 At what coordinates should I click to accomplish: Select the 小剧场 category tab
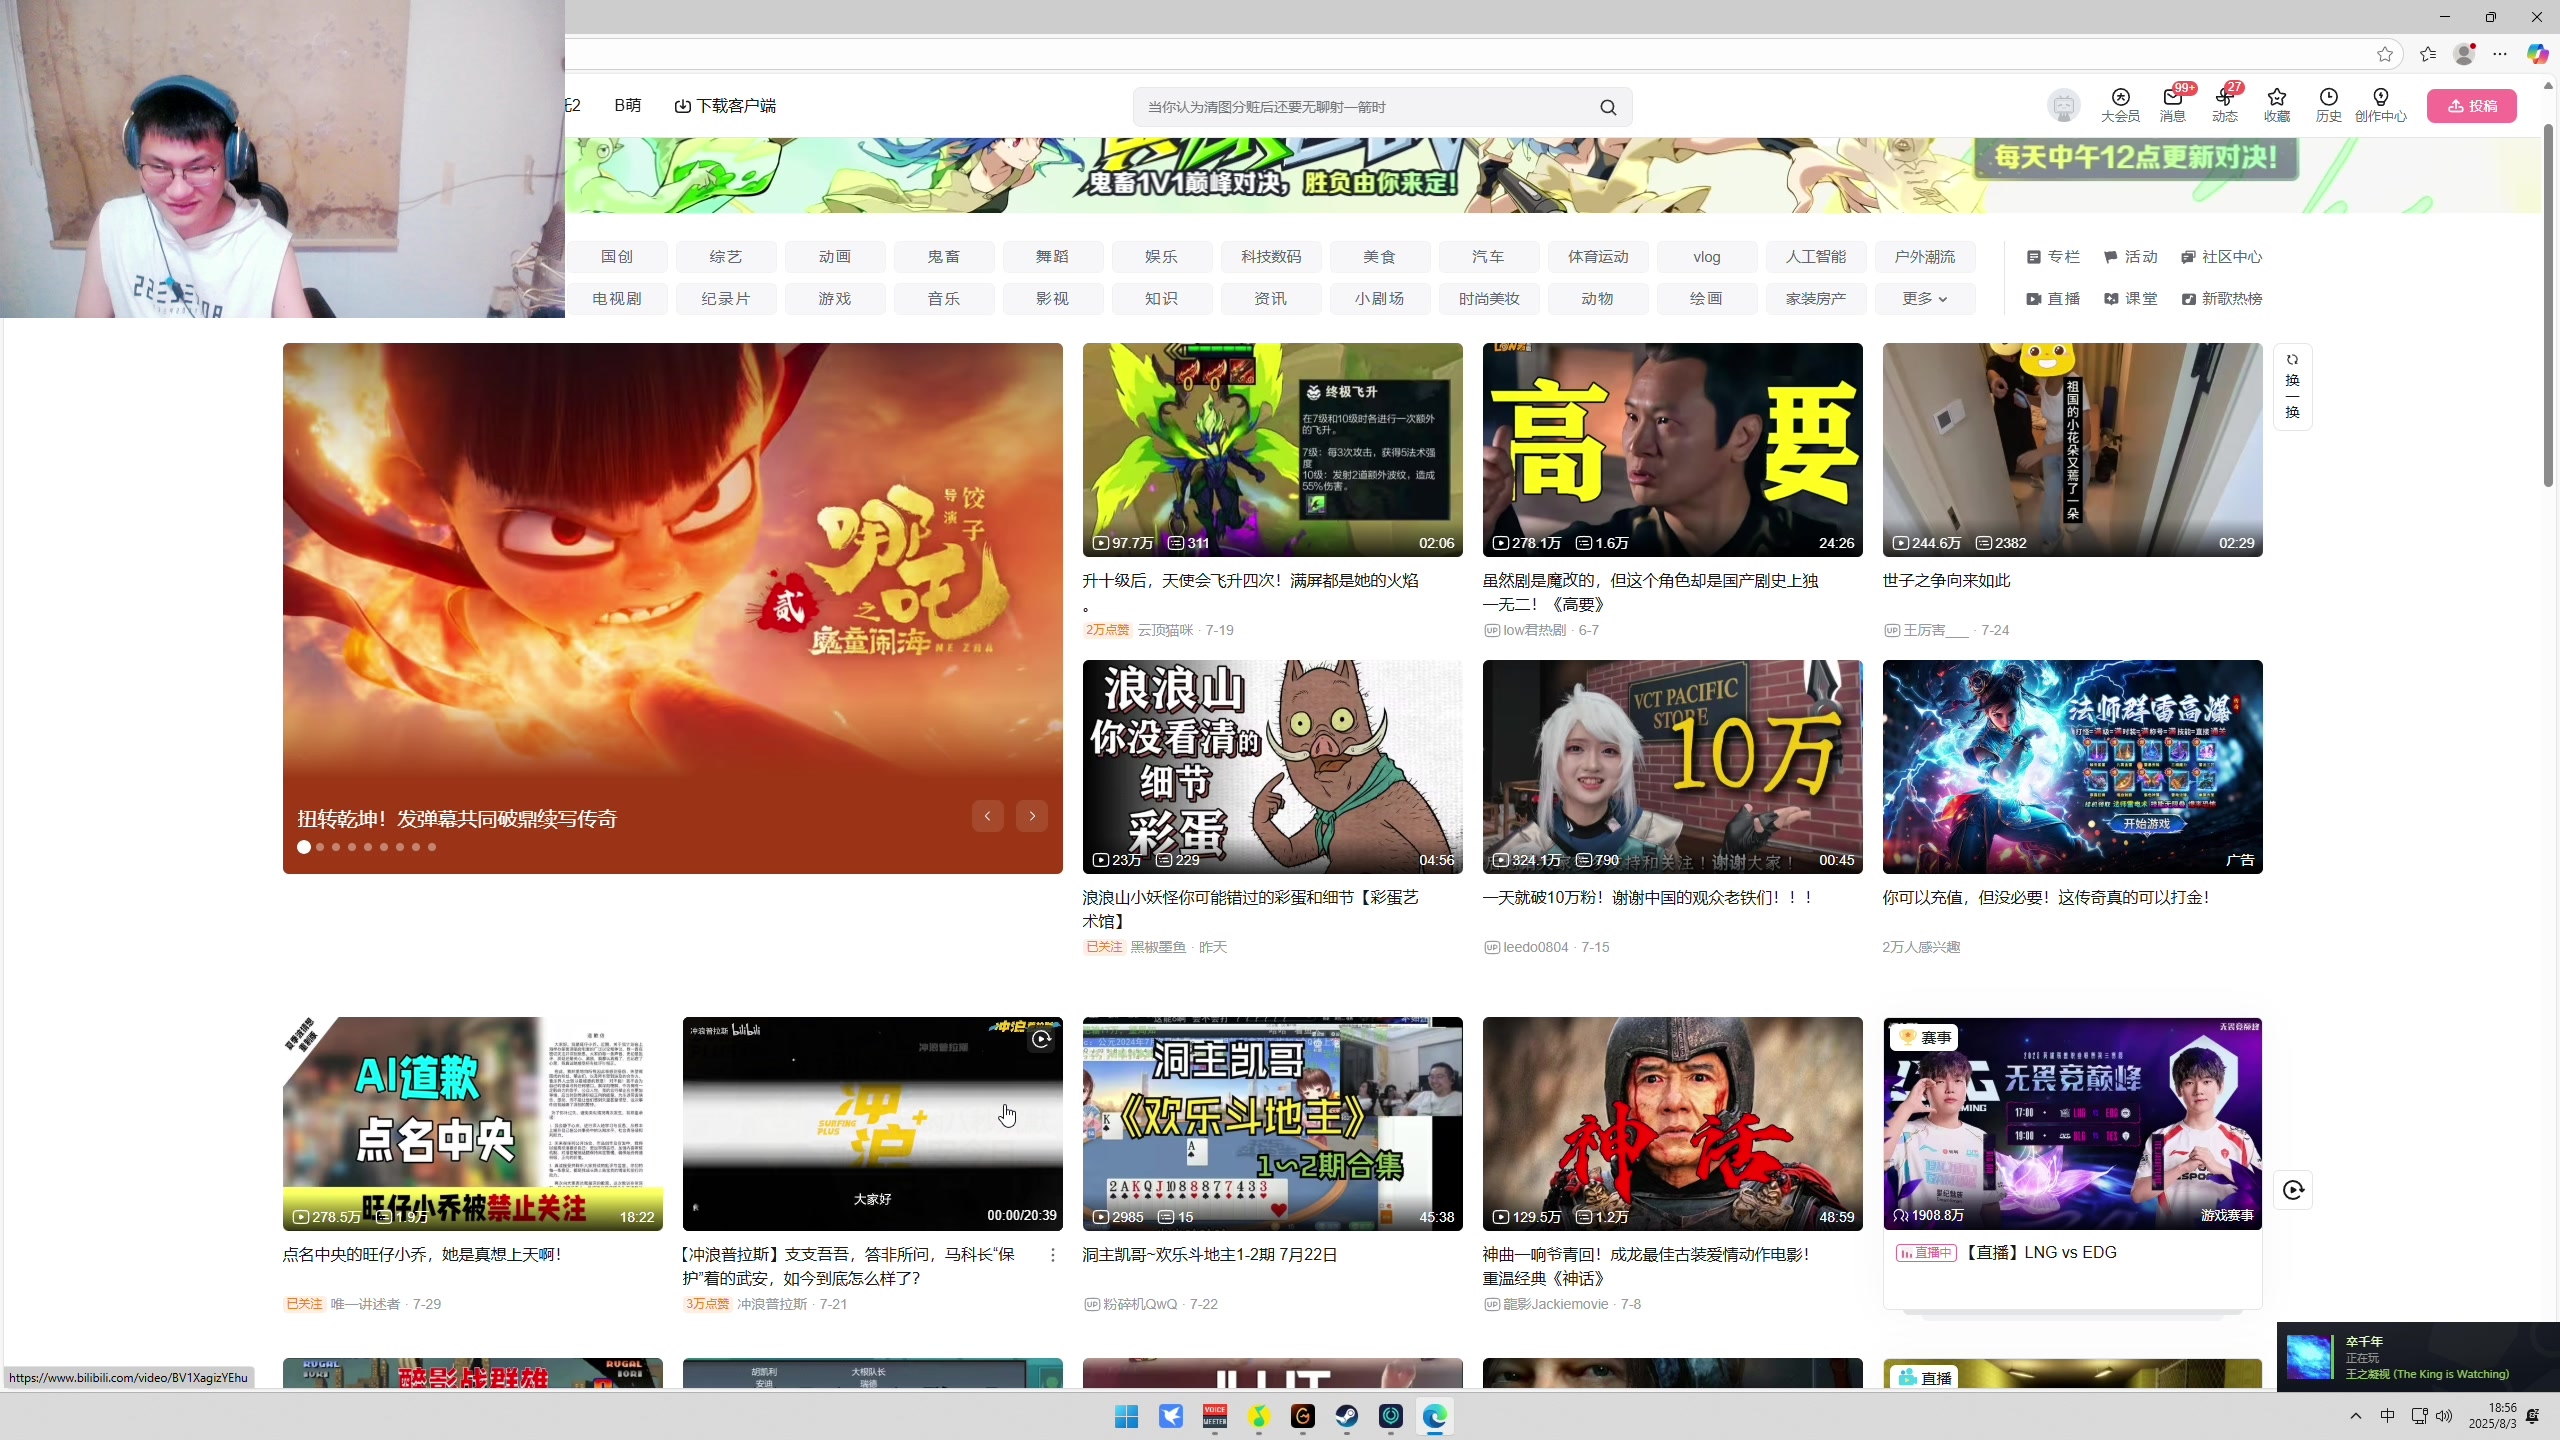click(x=1380, y=299)
